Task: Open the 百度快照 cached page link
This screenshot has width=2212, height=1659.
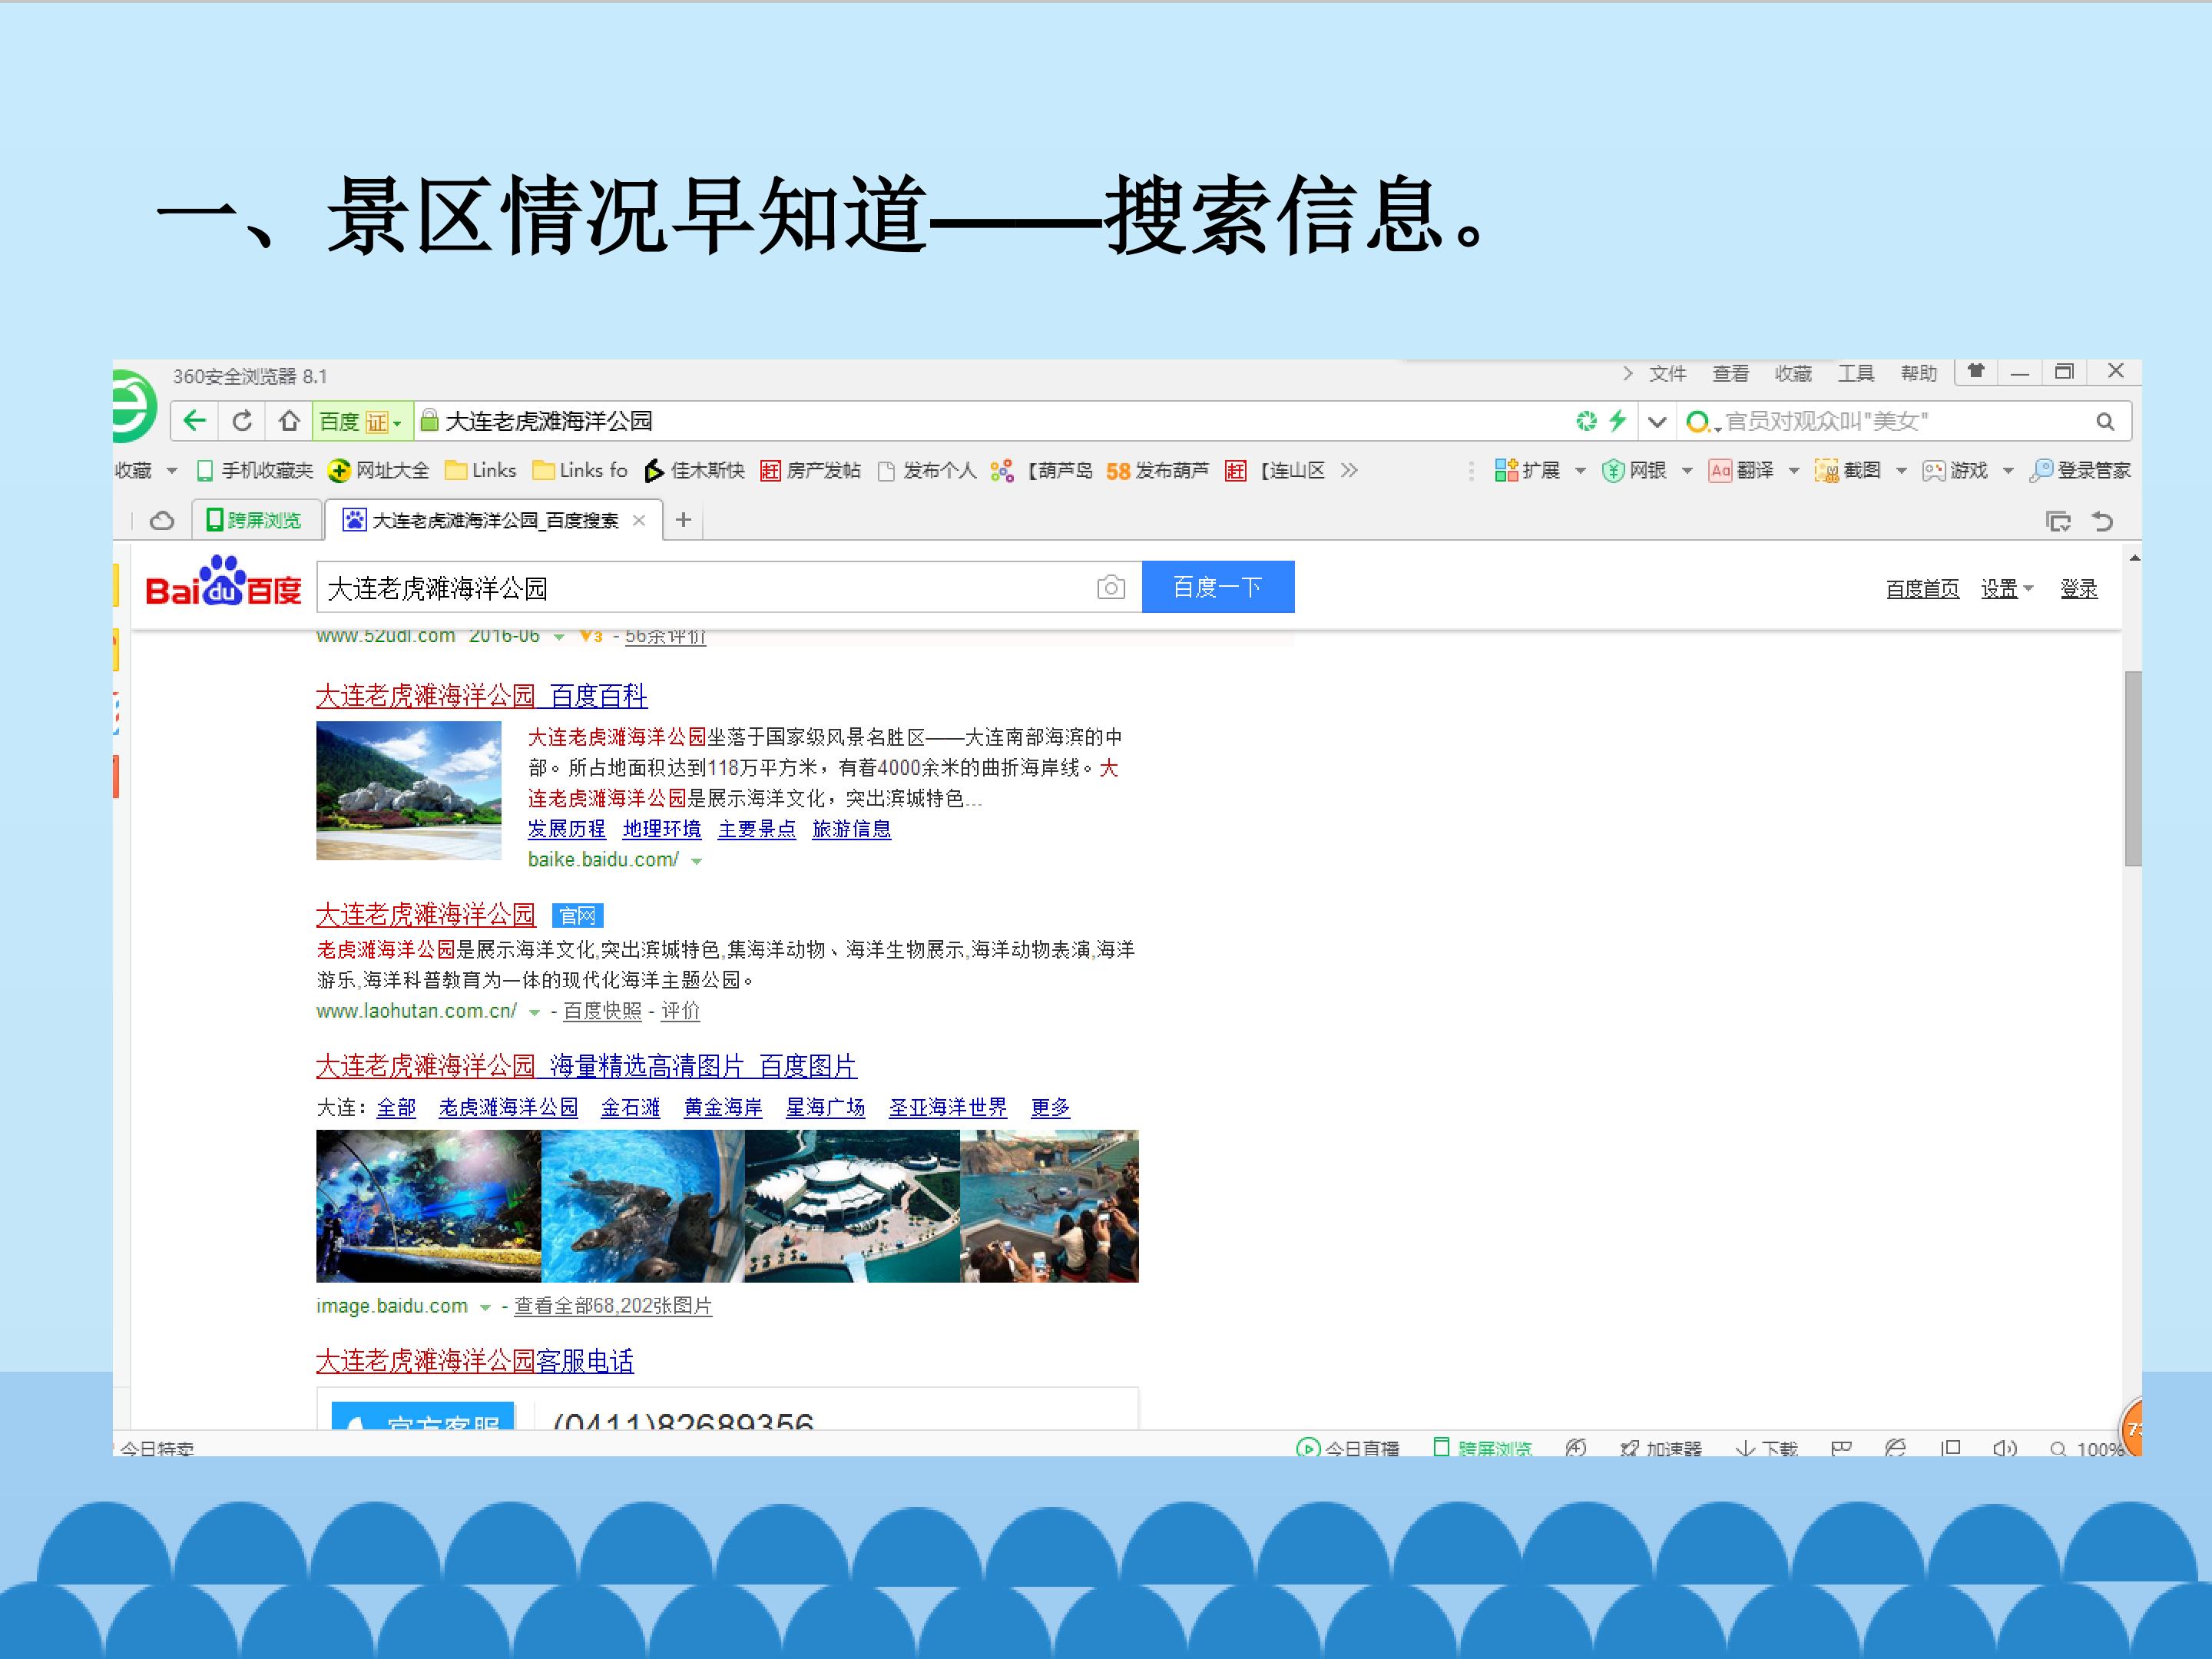Action: tap(603, 1011)
